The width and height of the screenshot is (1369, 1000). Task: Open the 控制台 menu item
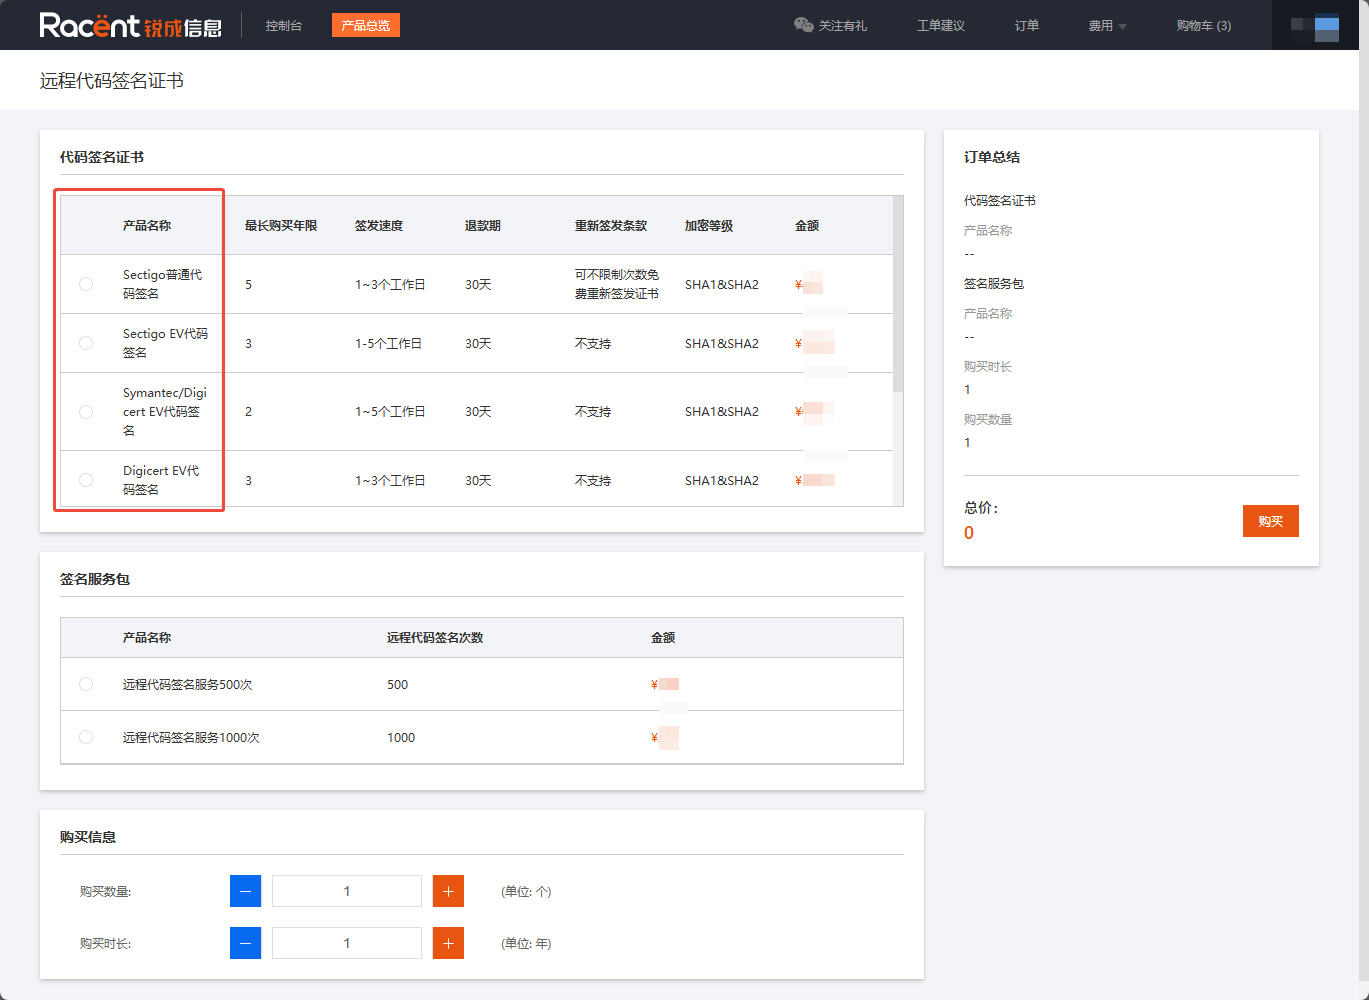click(284, 26)
